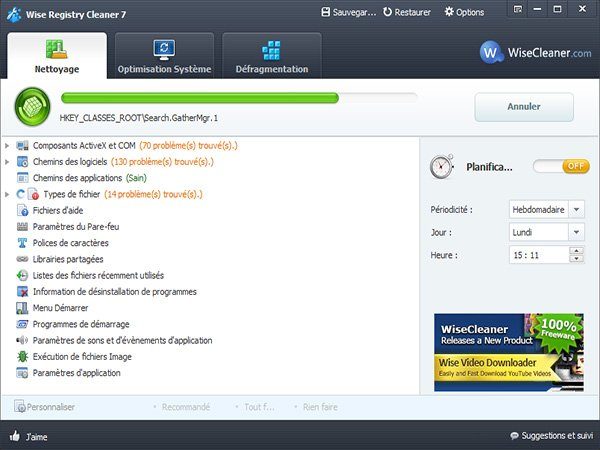Screen dimensions: 600x450
Task: Click the J'aime label
Action: 37,437
